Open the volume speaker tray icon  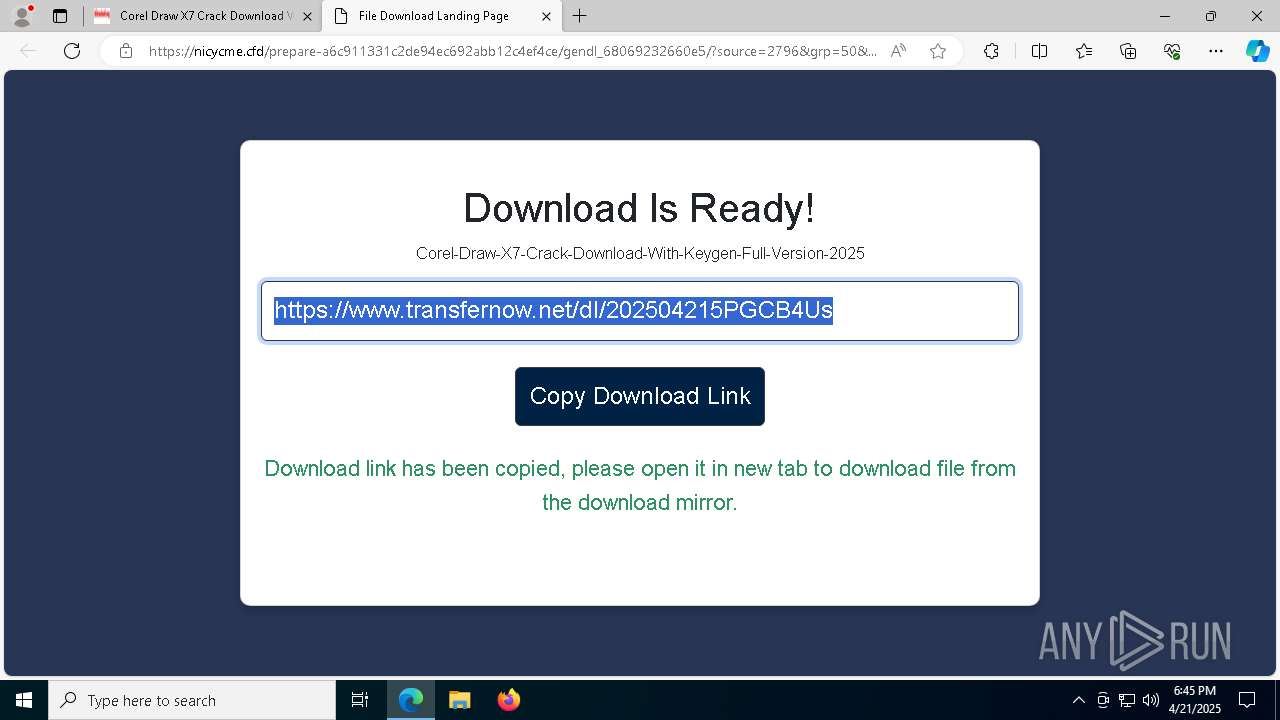coord(1150,700)
